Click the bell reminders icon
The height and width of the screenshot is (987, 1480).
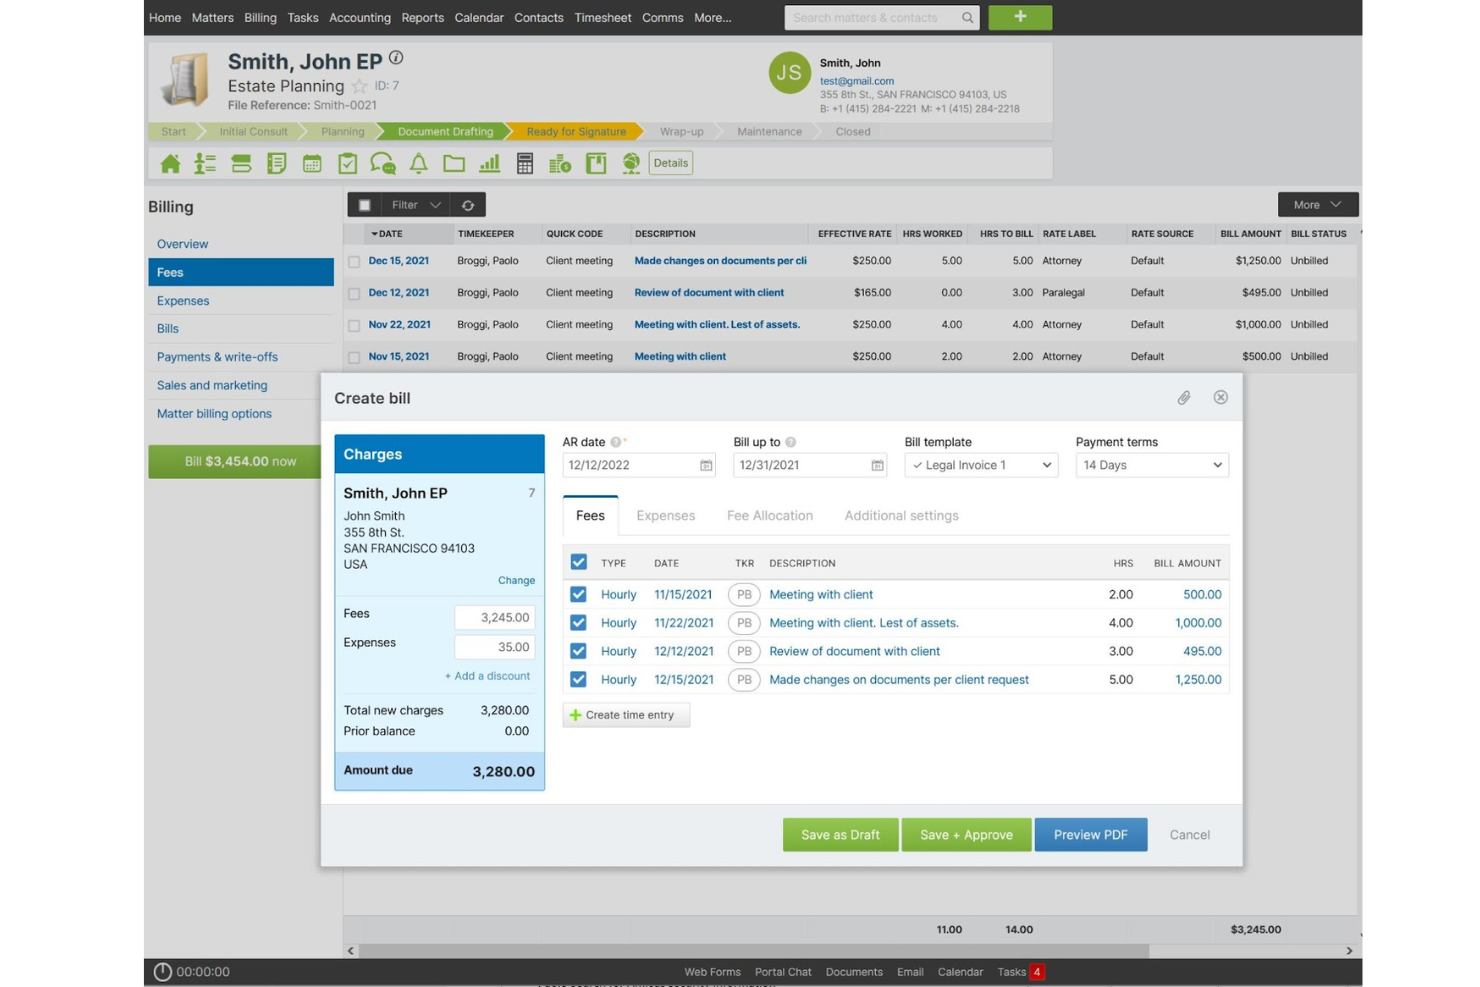pos(419,163)
